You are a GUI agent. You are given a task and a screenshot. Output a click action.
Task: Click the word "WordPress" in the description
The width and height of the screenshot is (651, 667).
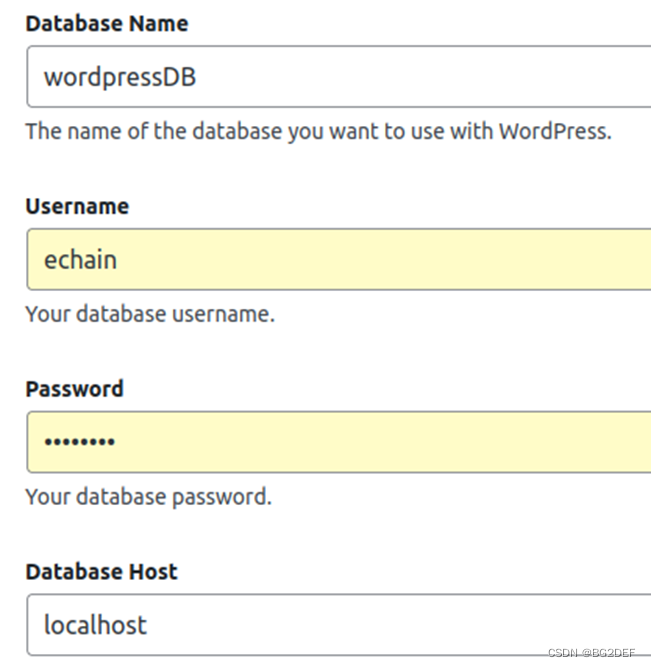tap(553, 131)
